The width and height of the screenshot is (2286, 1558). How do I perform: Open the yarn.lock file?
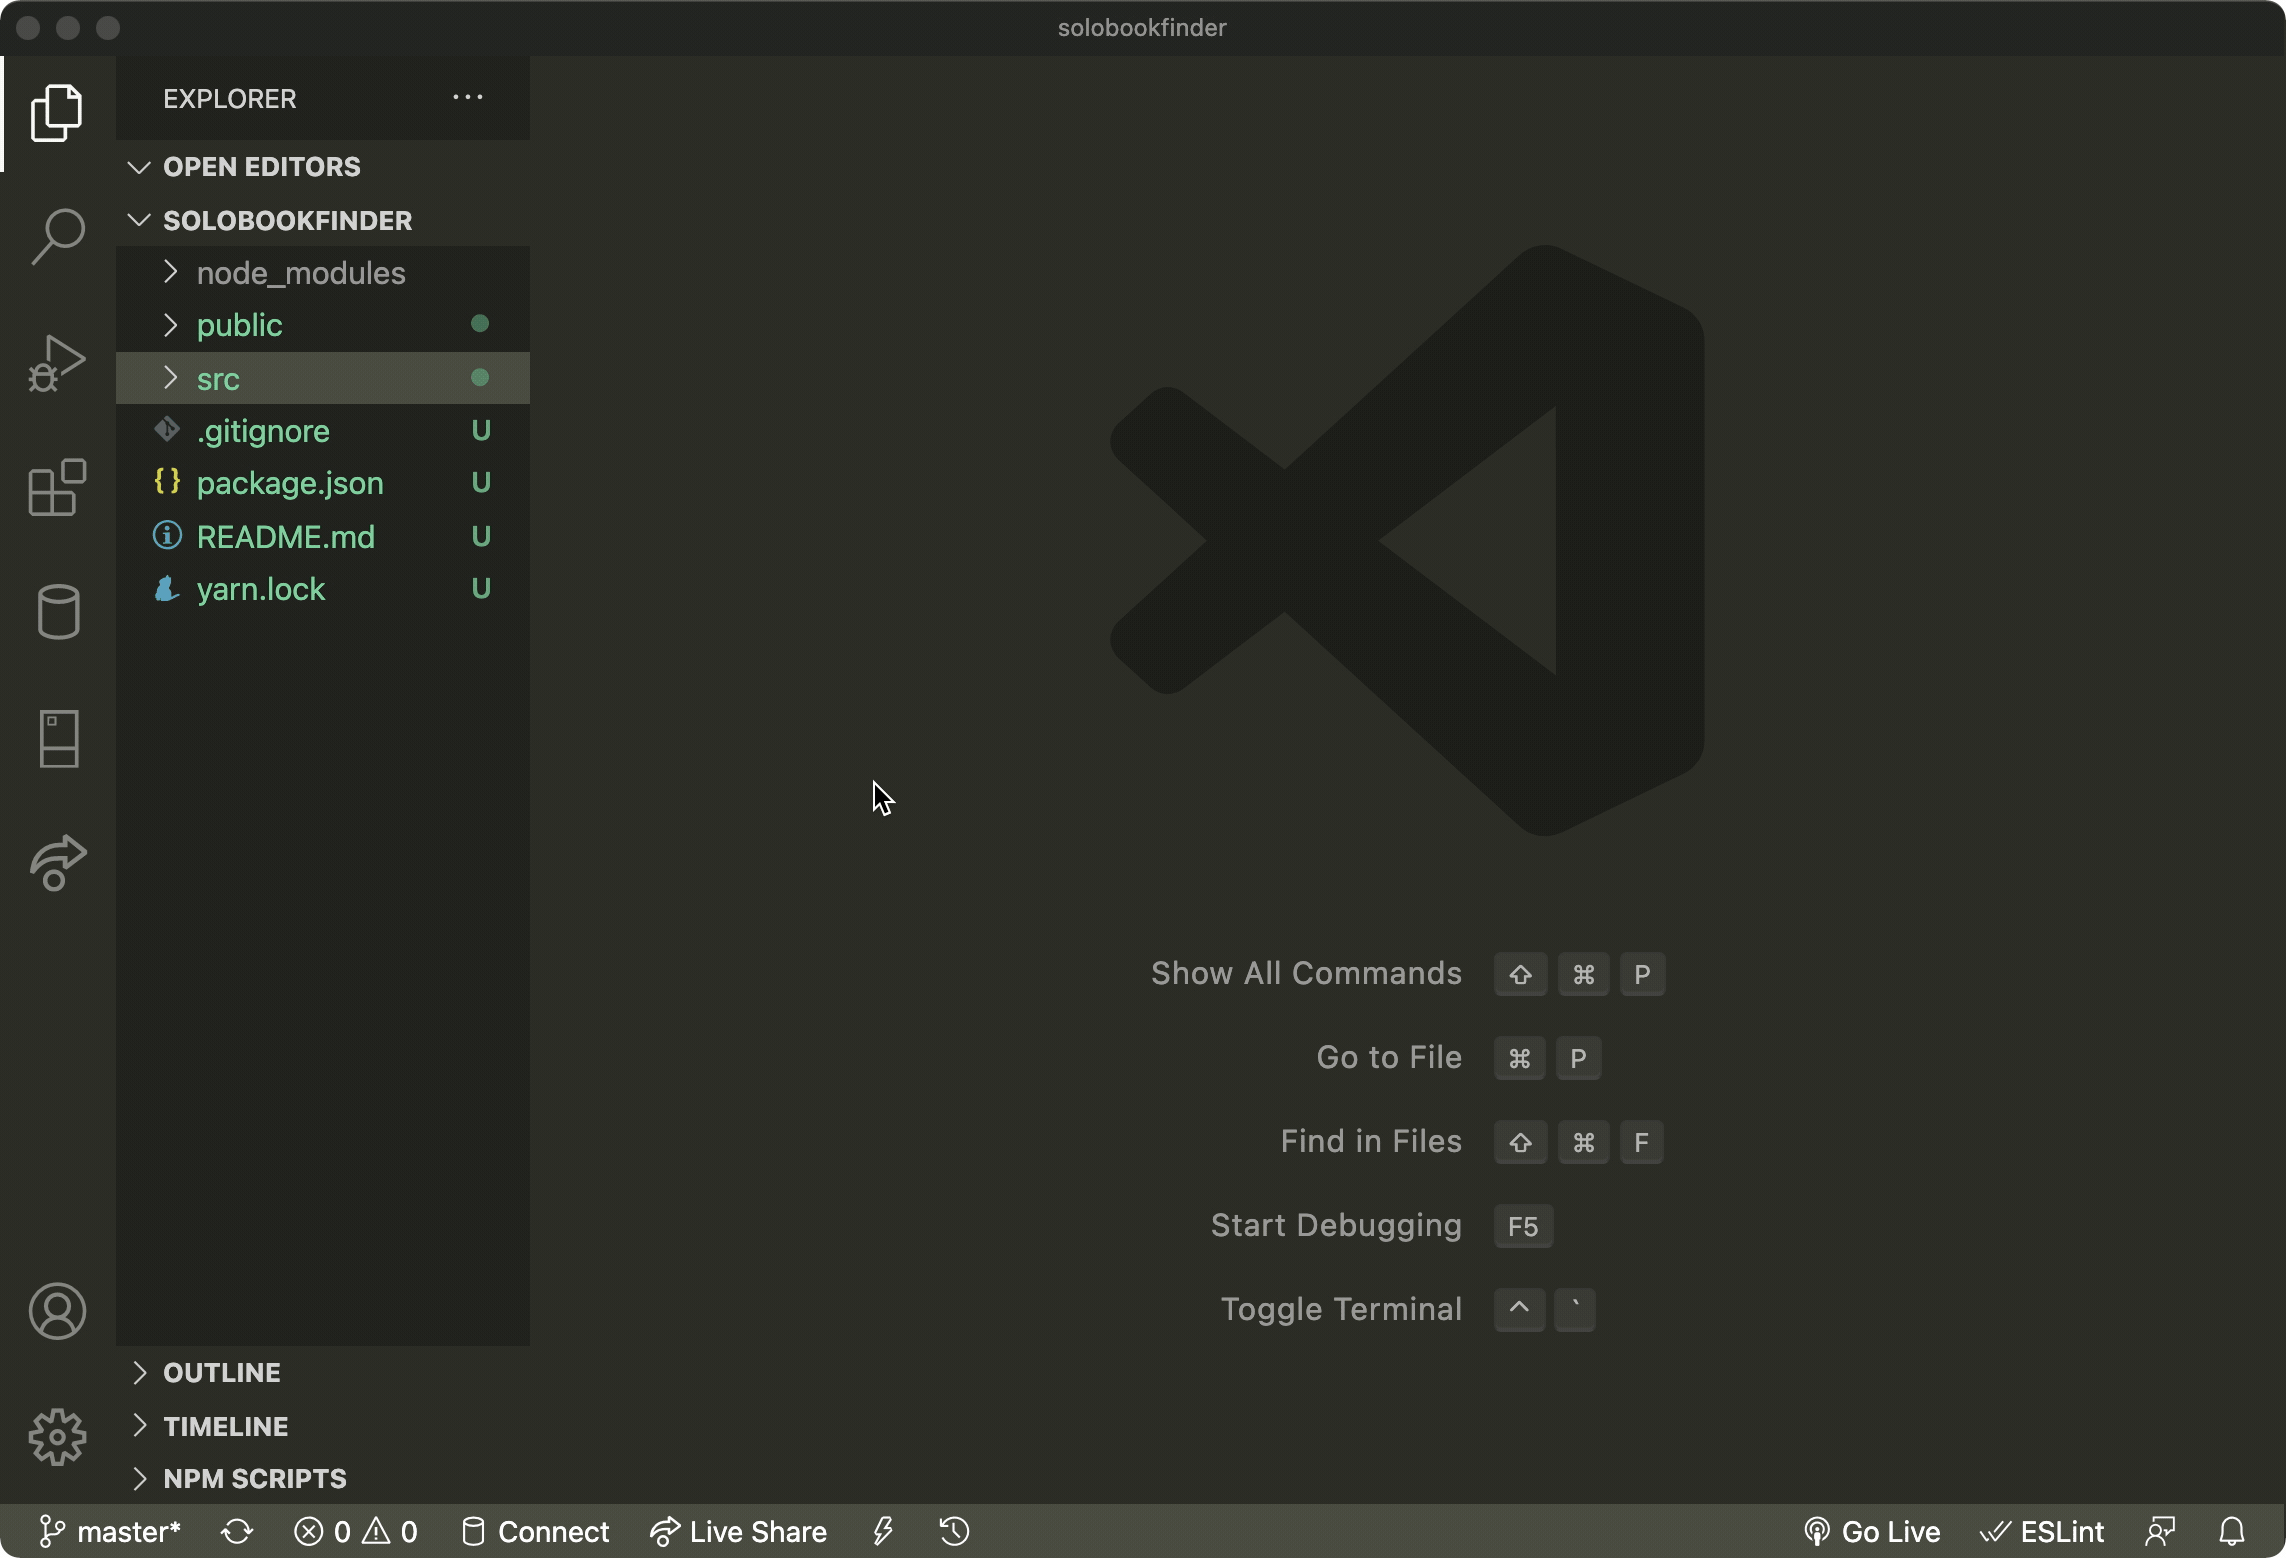tap(323, 589)
